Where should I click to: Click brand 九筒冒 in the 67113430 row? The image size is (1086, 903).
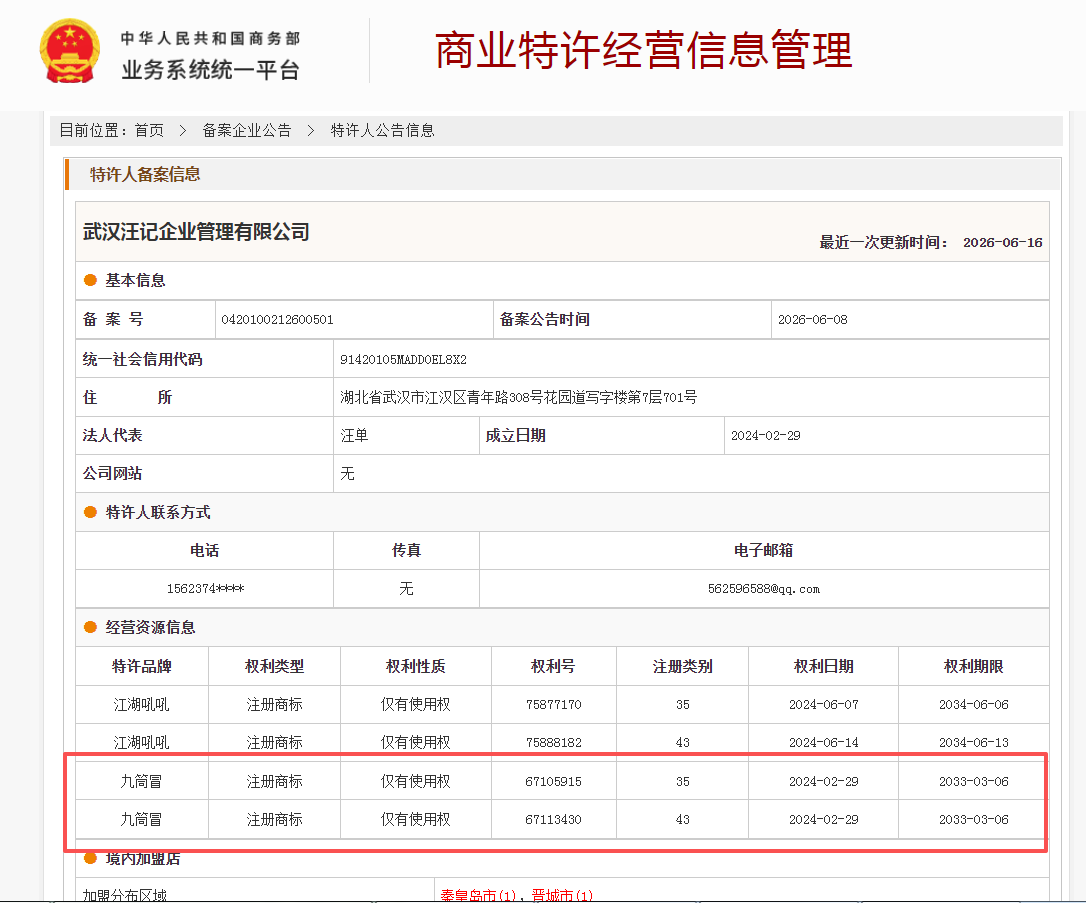click(141, 819)
